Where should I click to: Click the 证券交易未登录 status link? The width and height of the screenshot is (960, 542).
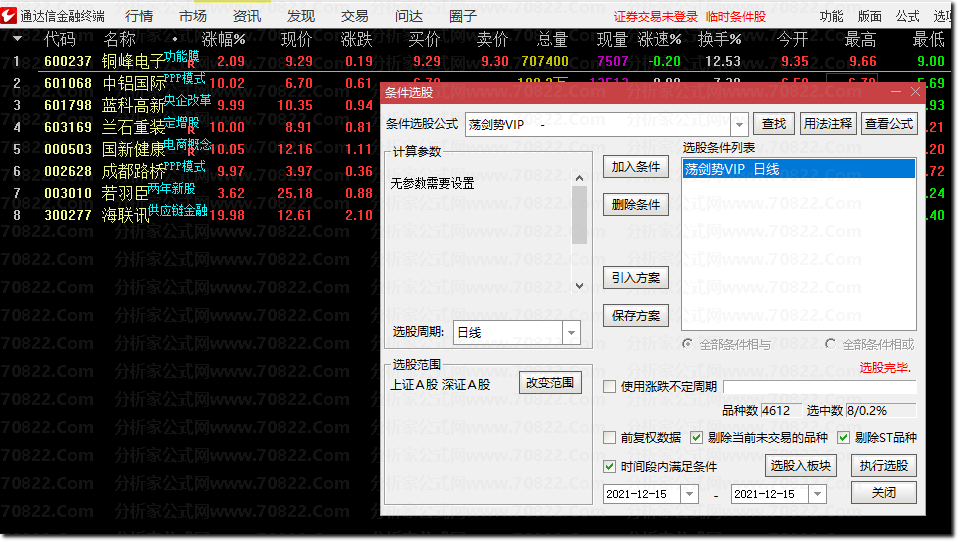[x=656, y=17]
